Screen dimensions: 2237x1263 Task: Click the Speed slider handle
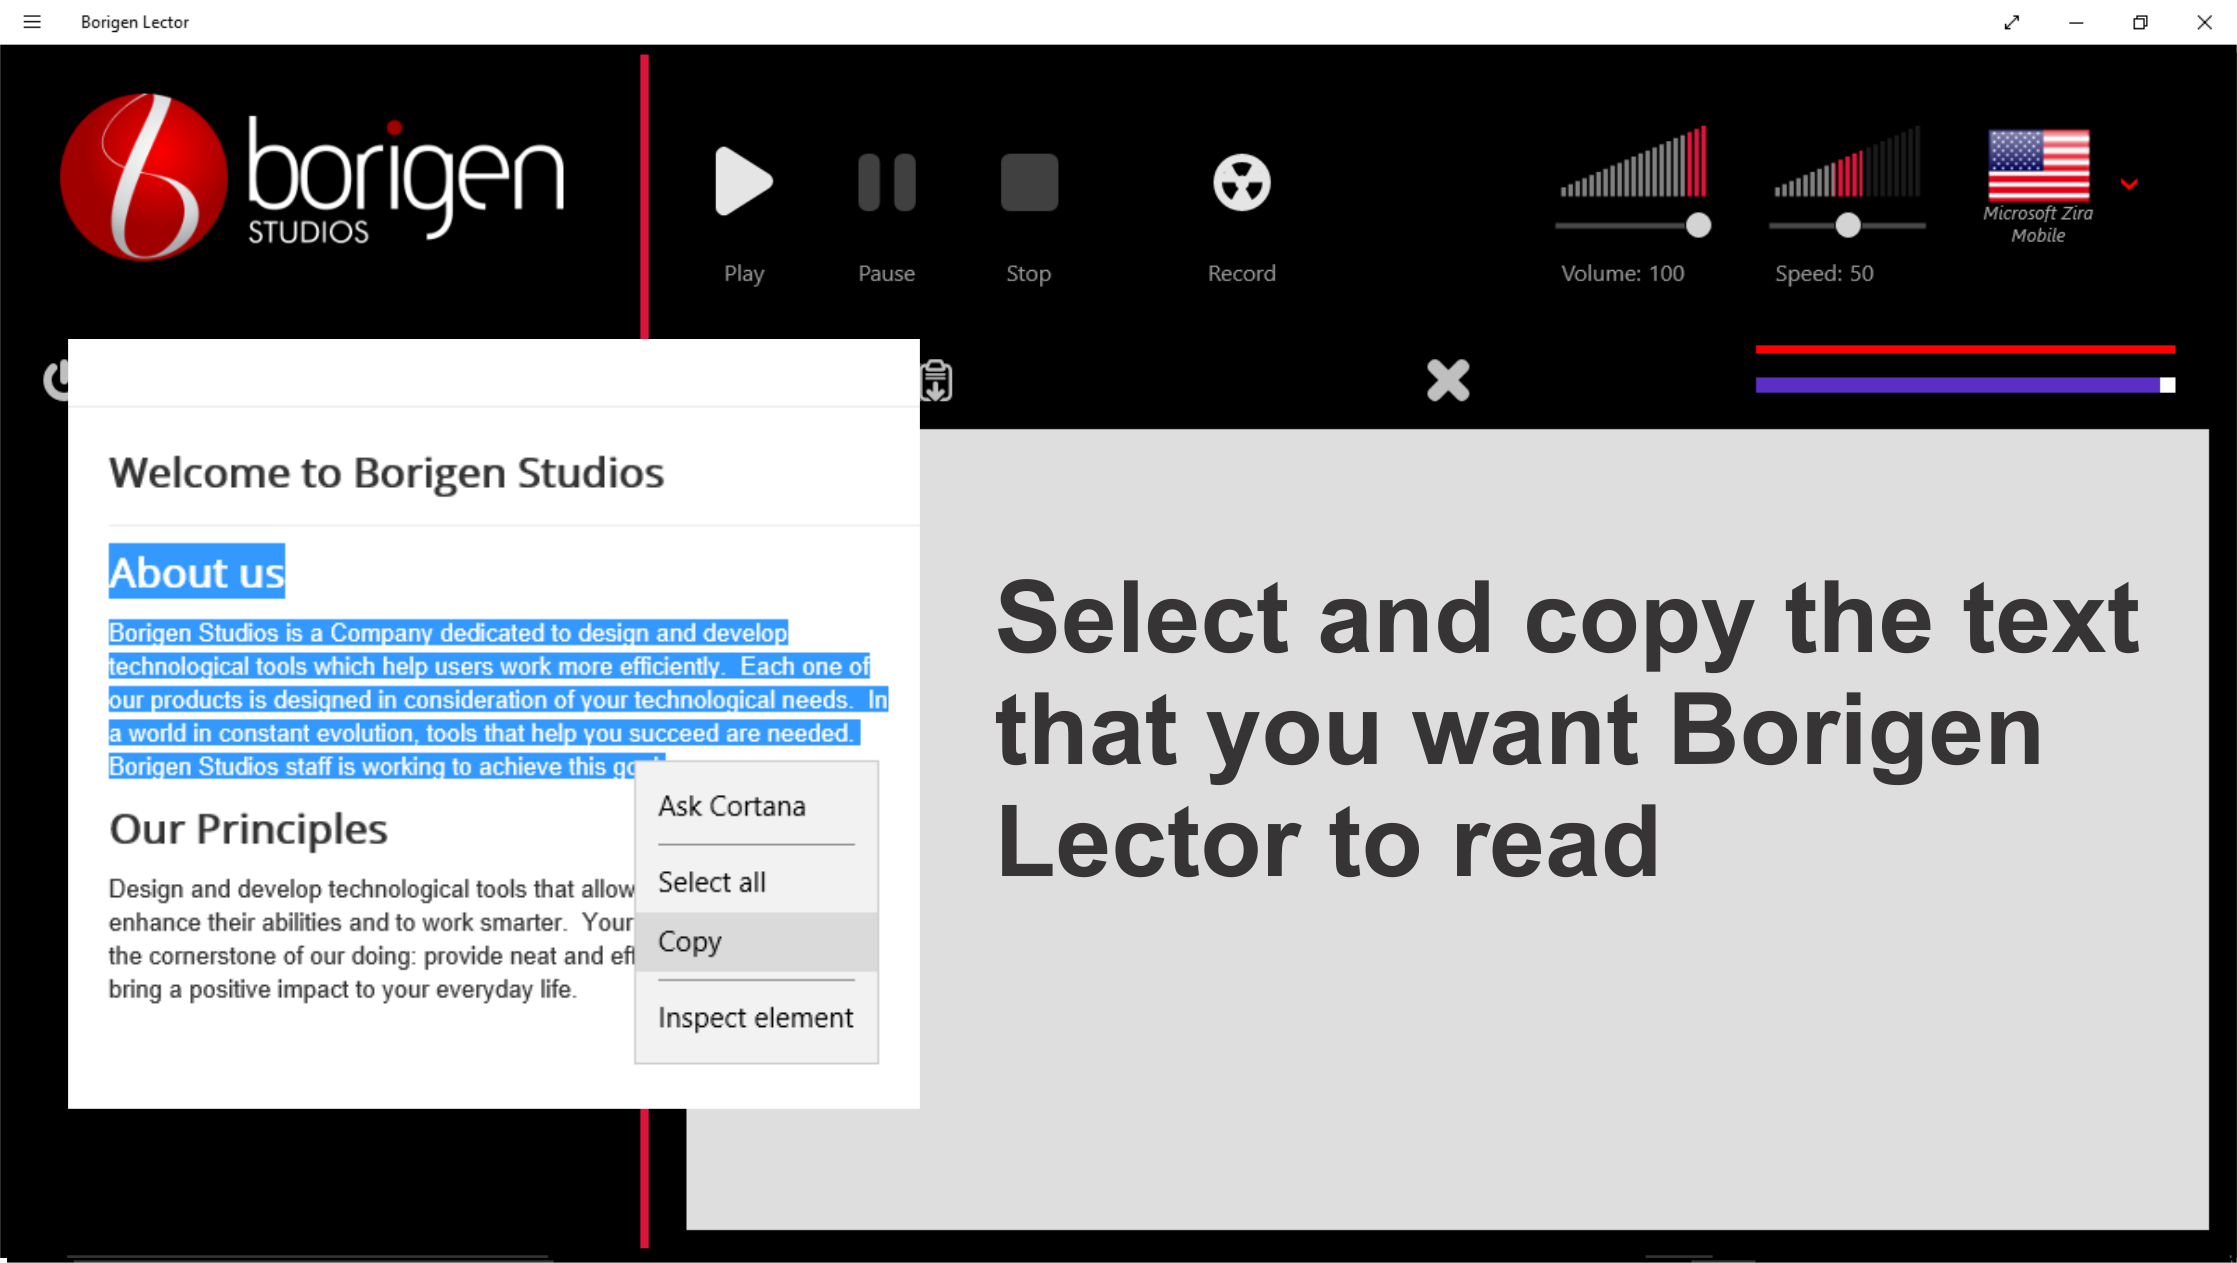(1847, 225)
